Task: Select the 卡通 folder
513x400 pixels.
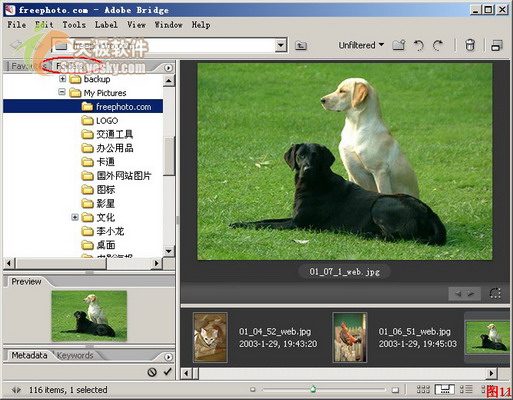Action: pos(98,162)
